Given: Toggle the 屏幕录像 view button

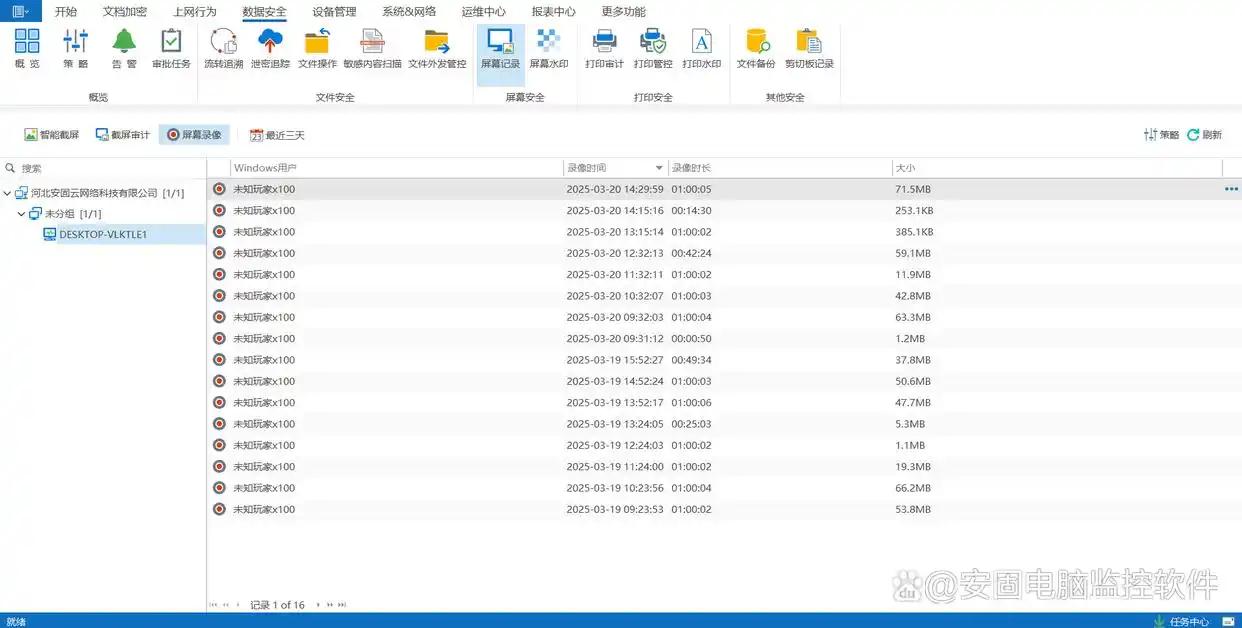Looking at the screenshot, I should [x=194, y=135].
